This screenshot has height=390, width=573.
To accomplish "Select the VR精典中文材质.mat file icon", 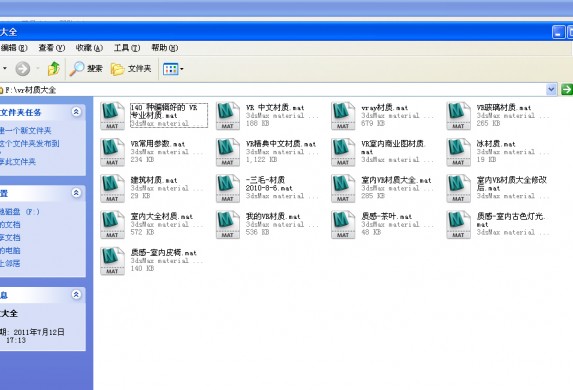I will pyautogui.click(x=228, y=152).
